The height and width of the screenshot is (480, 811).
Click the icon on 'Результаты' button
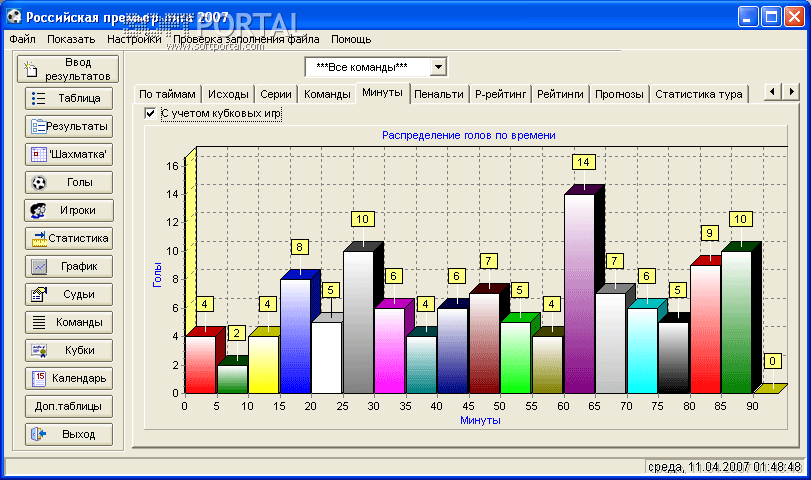(39, 126)
